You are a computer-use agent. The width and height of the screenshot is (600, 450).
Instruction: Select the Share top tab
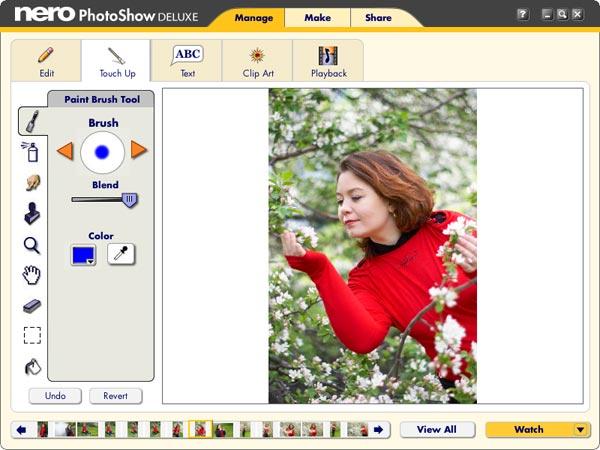pos(378,18)
